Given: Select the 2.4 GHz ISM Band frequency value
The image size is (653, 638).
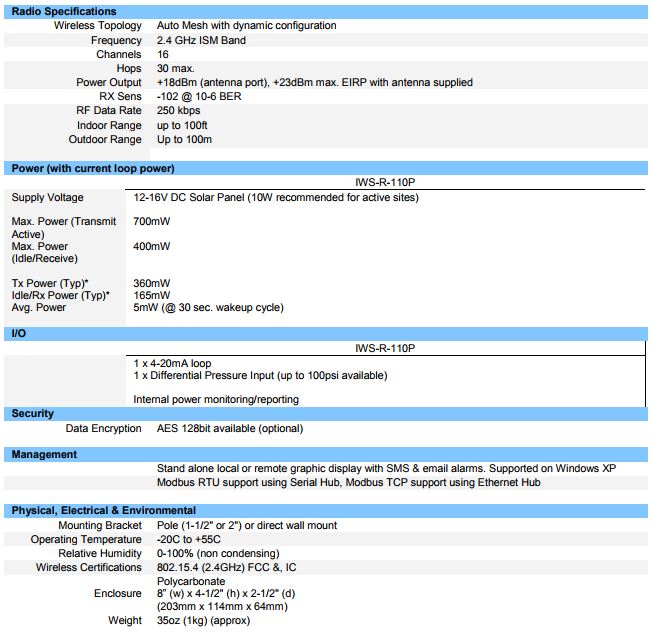Looking at the screenshot, I should pyautogui.click(x=201, y=40).
